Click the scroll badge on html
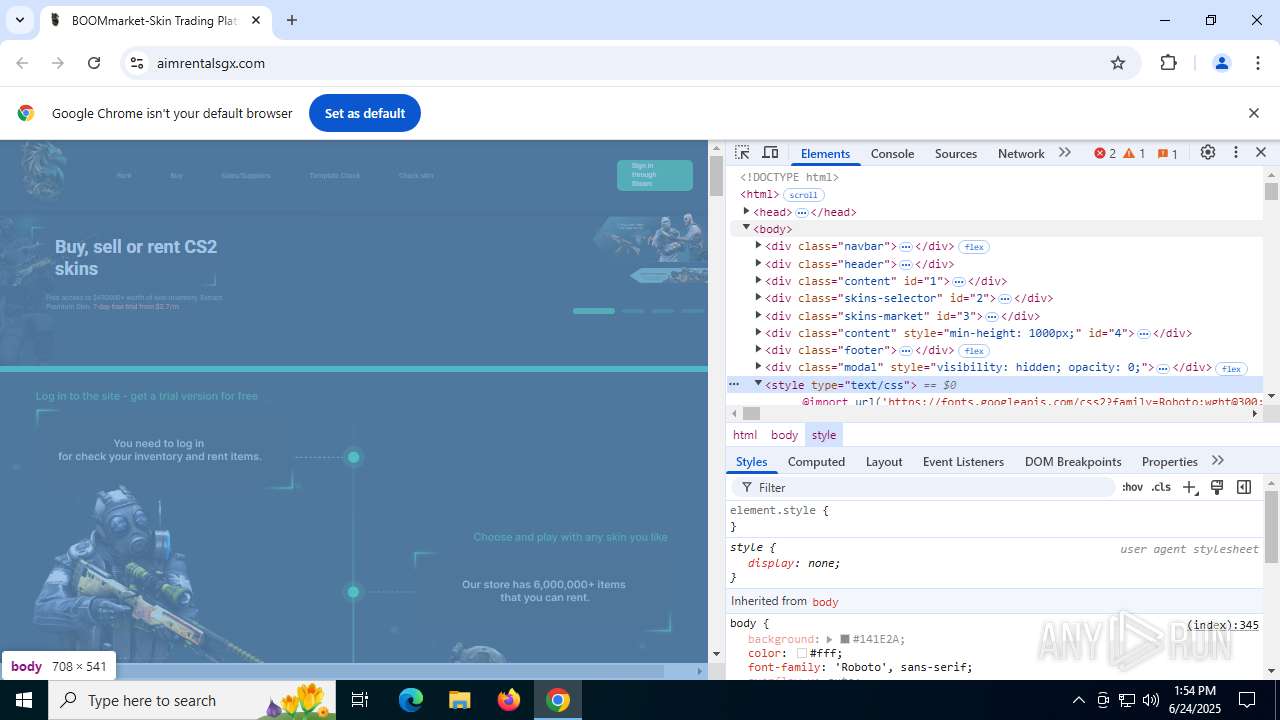Image resolution: width=1280 pixels, height=720 pixels. tap(804, 195)
